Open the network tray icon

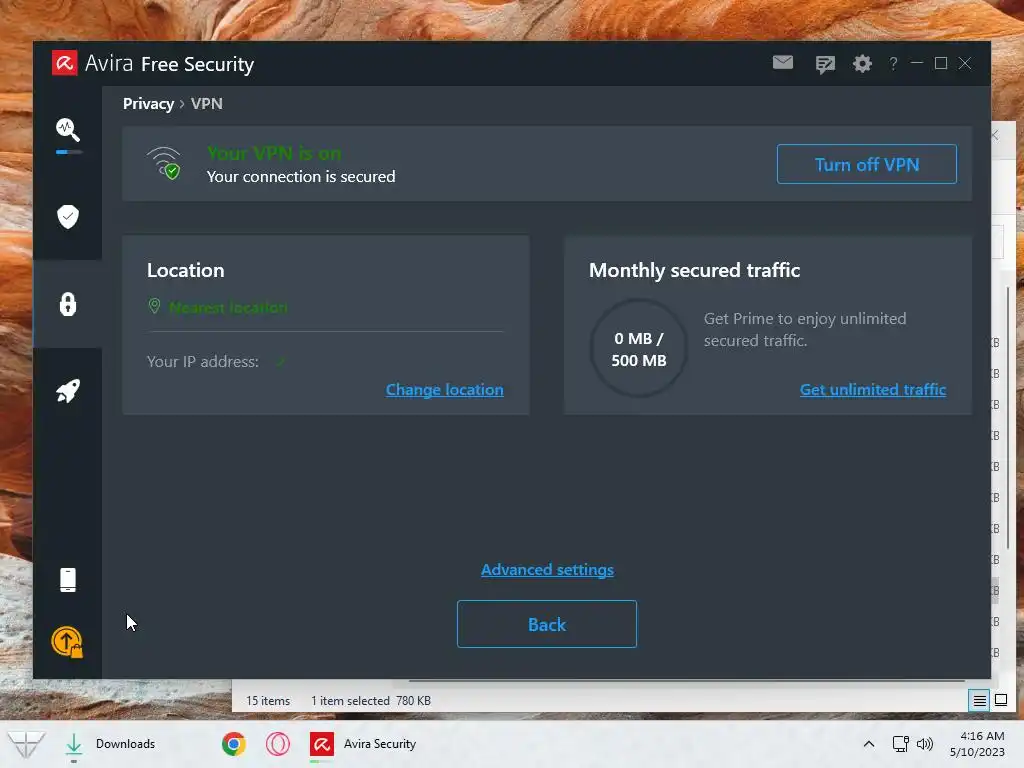(x=901, y=744)
